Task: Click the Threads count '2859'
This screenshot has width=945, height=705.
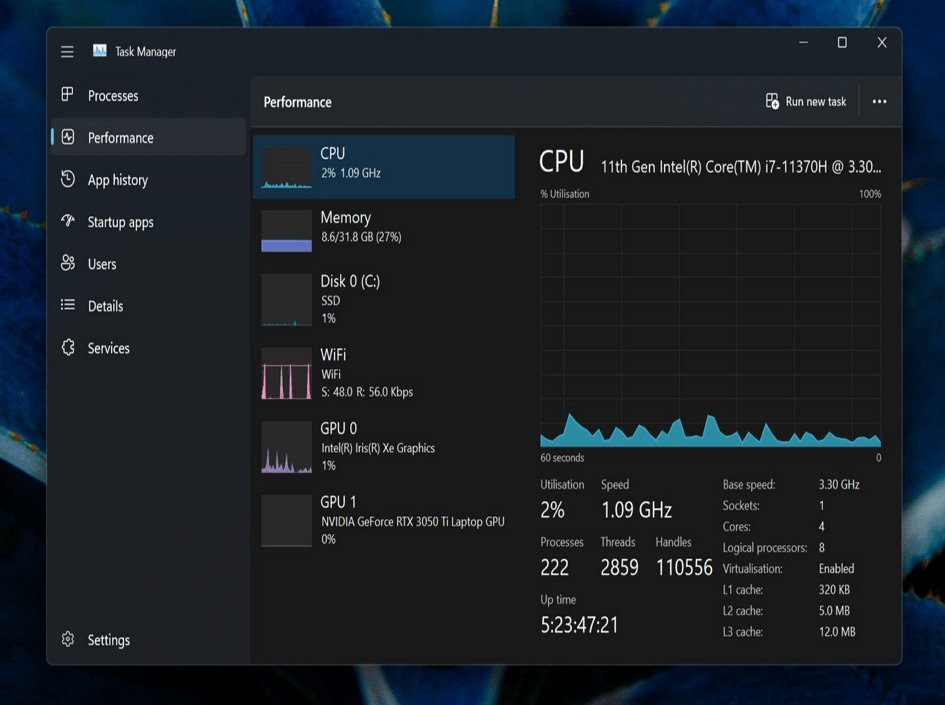Action: tap(619, 567)
